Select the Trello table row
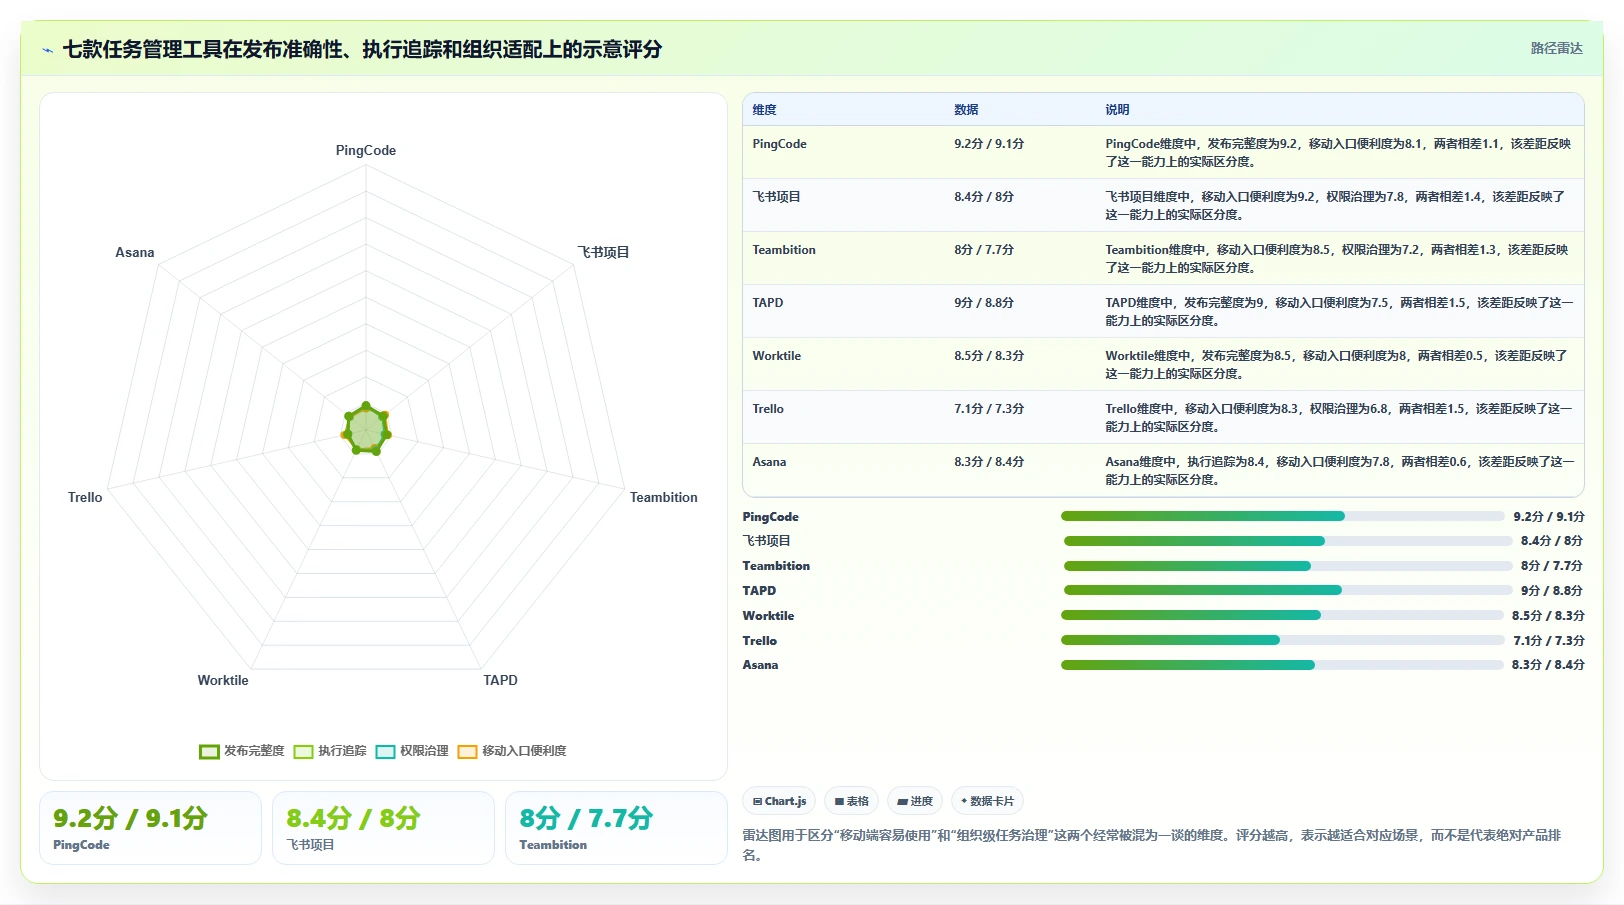1624x905 pixels. [x=1163, y=417]
